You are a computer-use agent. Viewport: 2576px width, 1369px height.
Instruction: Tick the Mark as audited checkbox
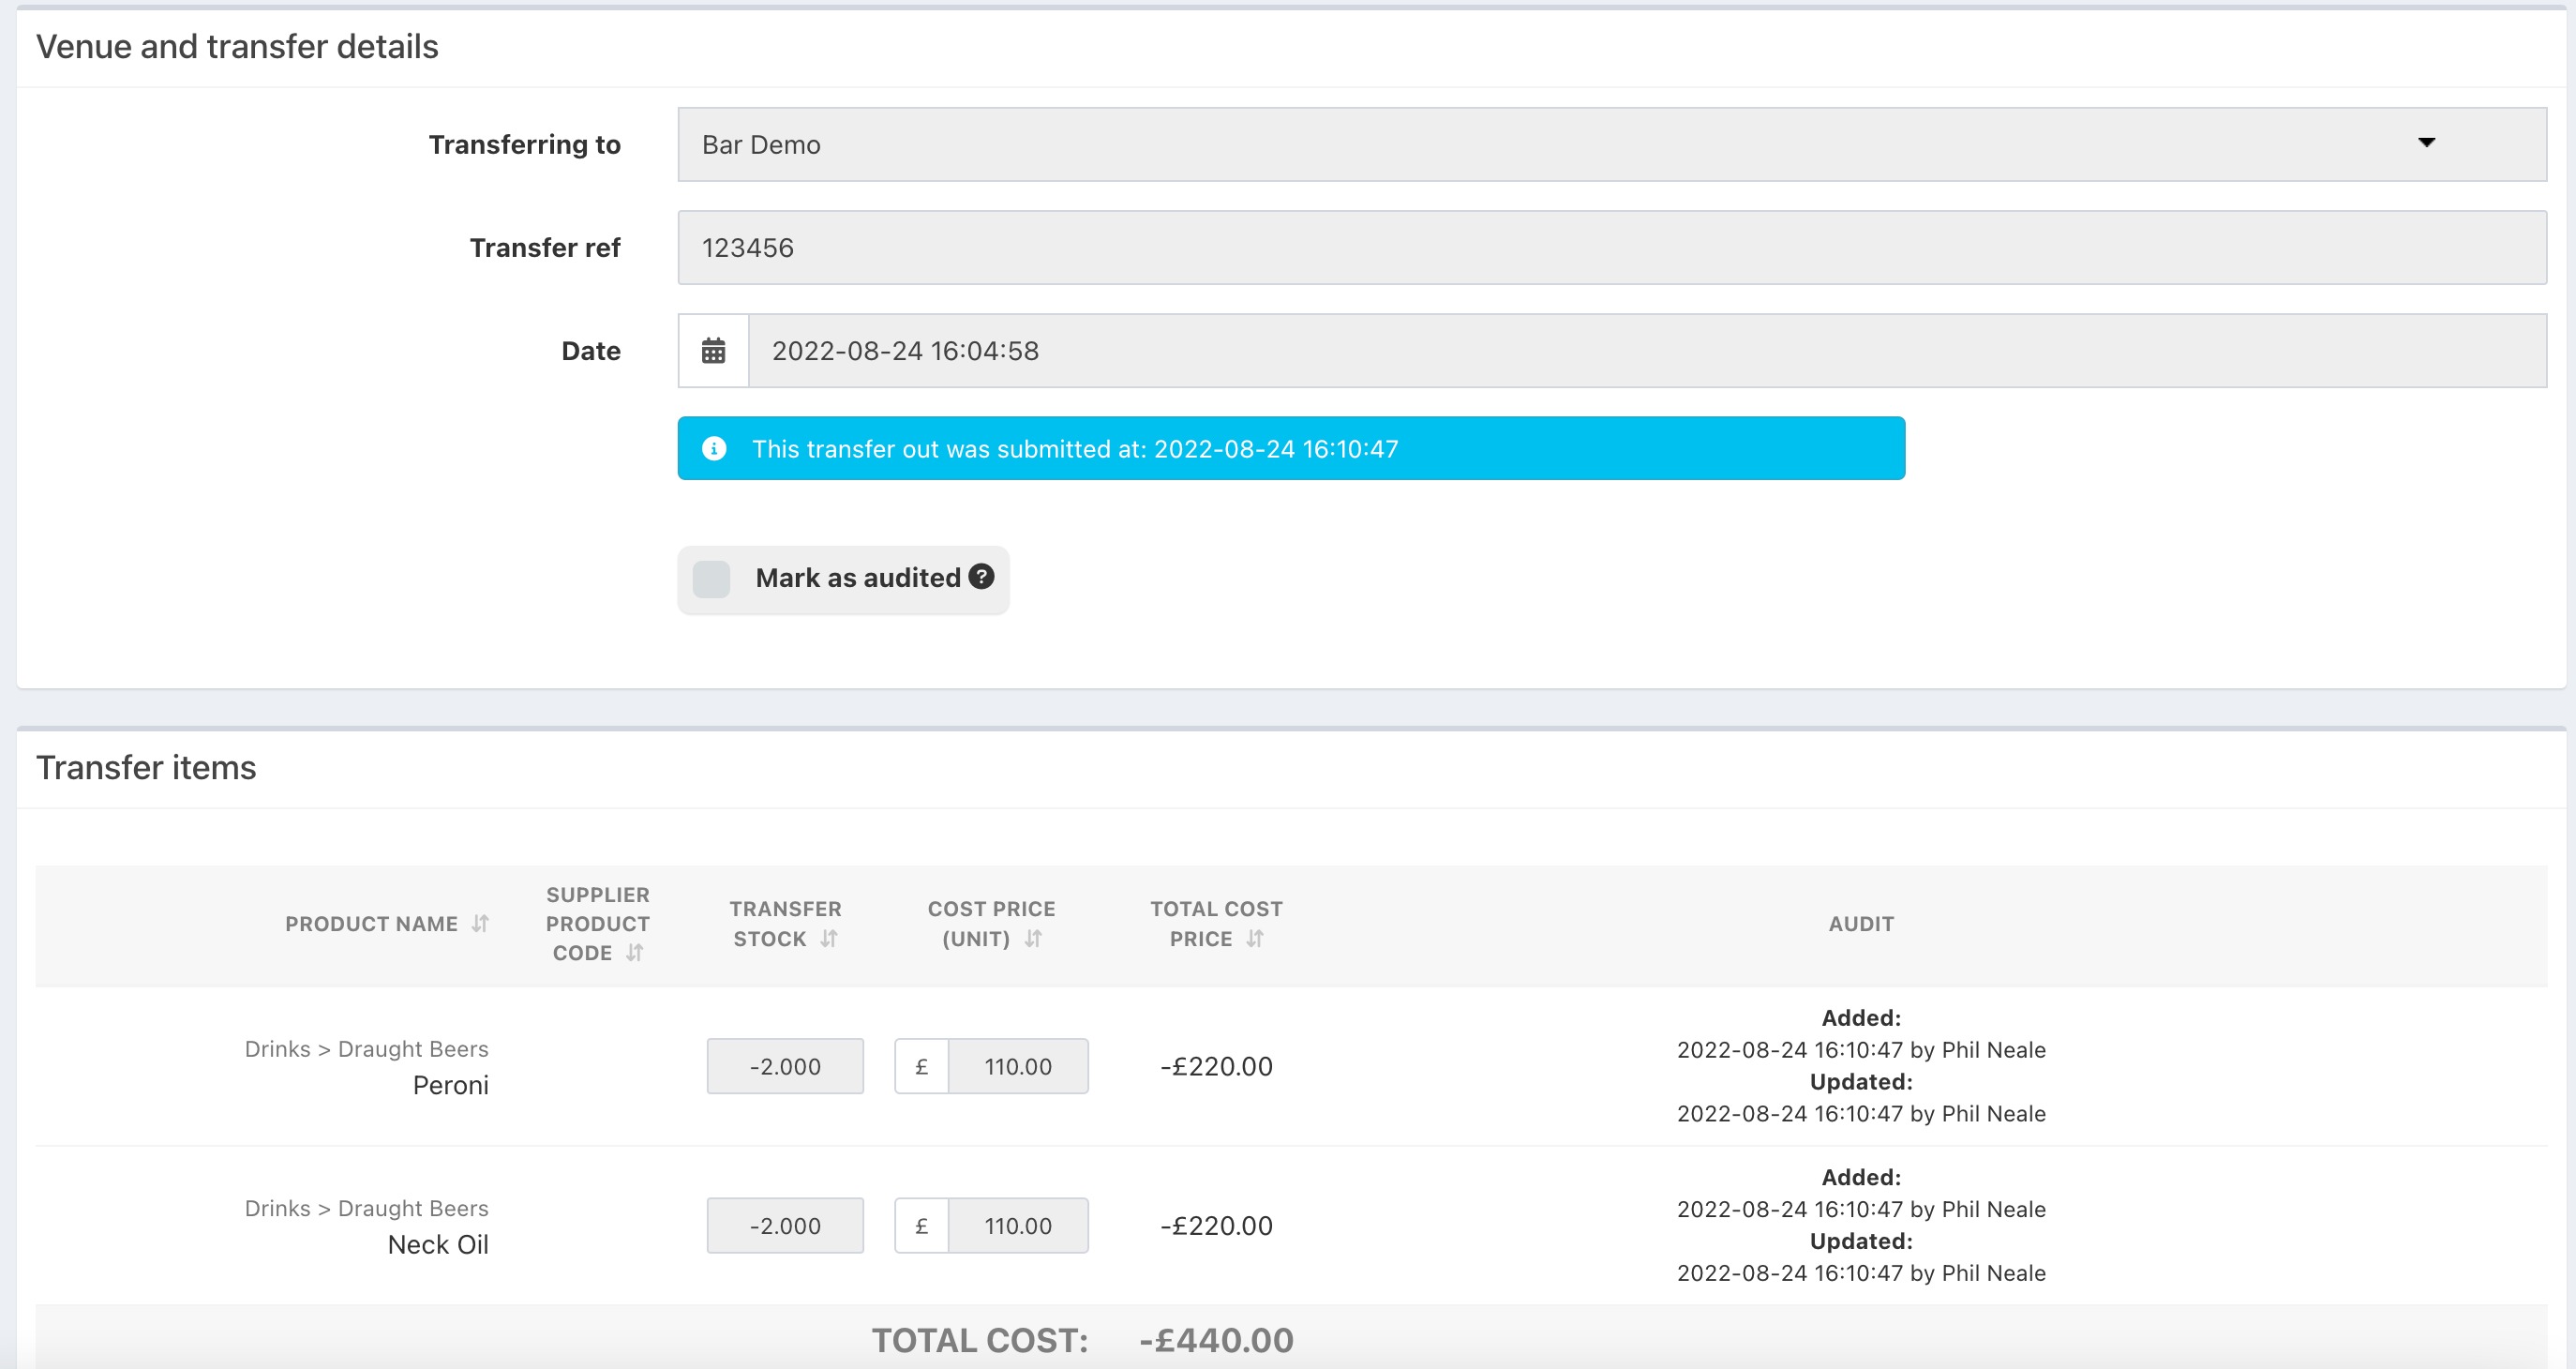click(712, 579)
